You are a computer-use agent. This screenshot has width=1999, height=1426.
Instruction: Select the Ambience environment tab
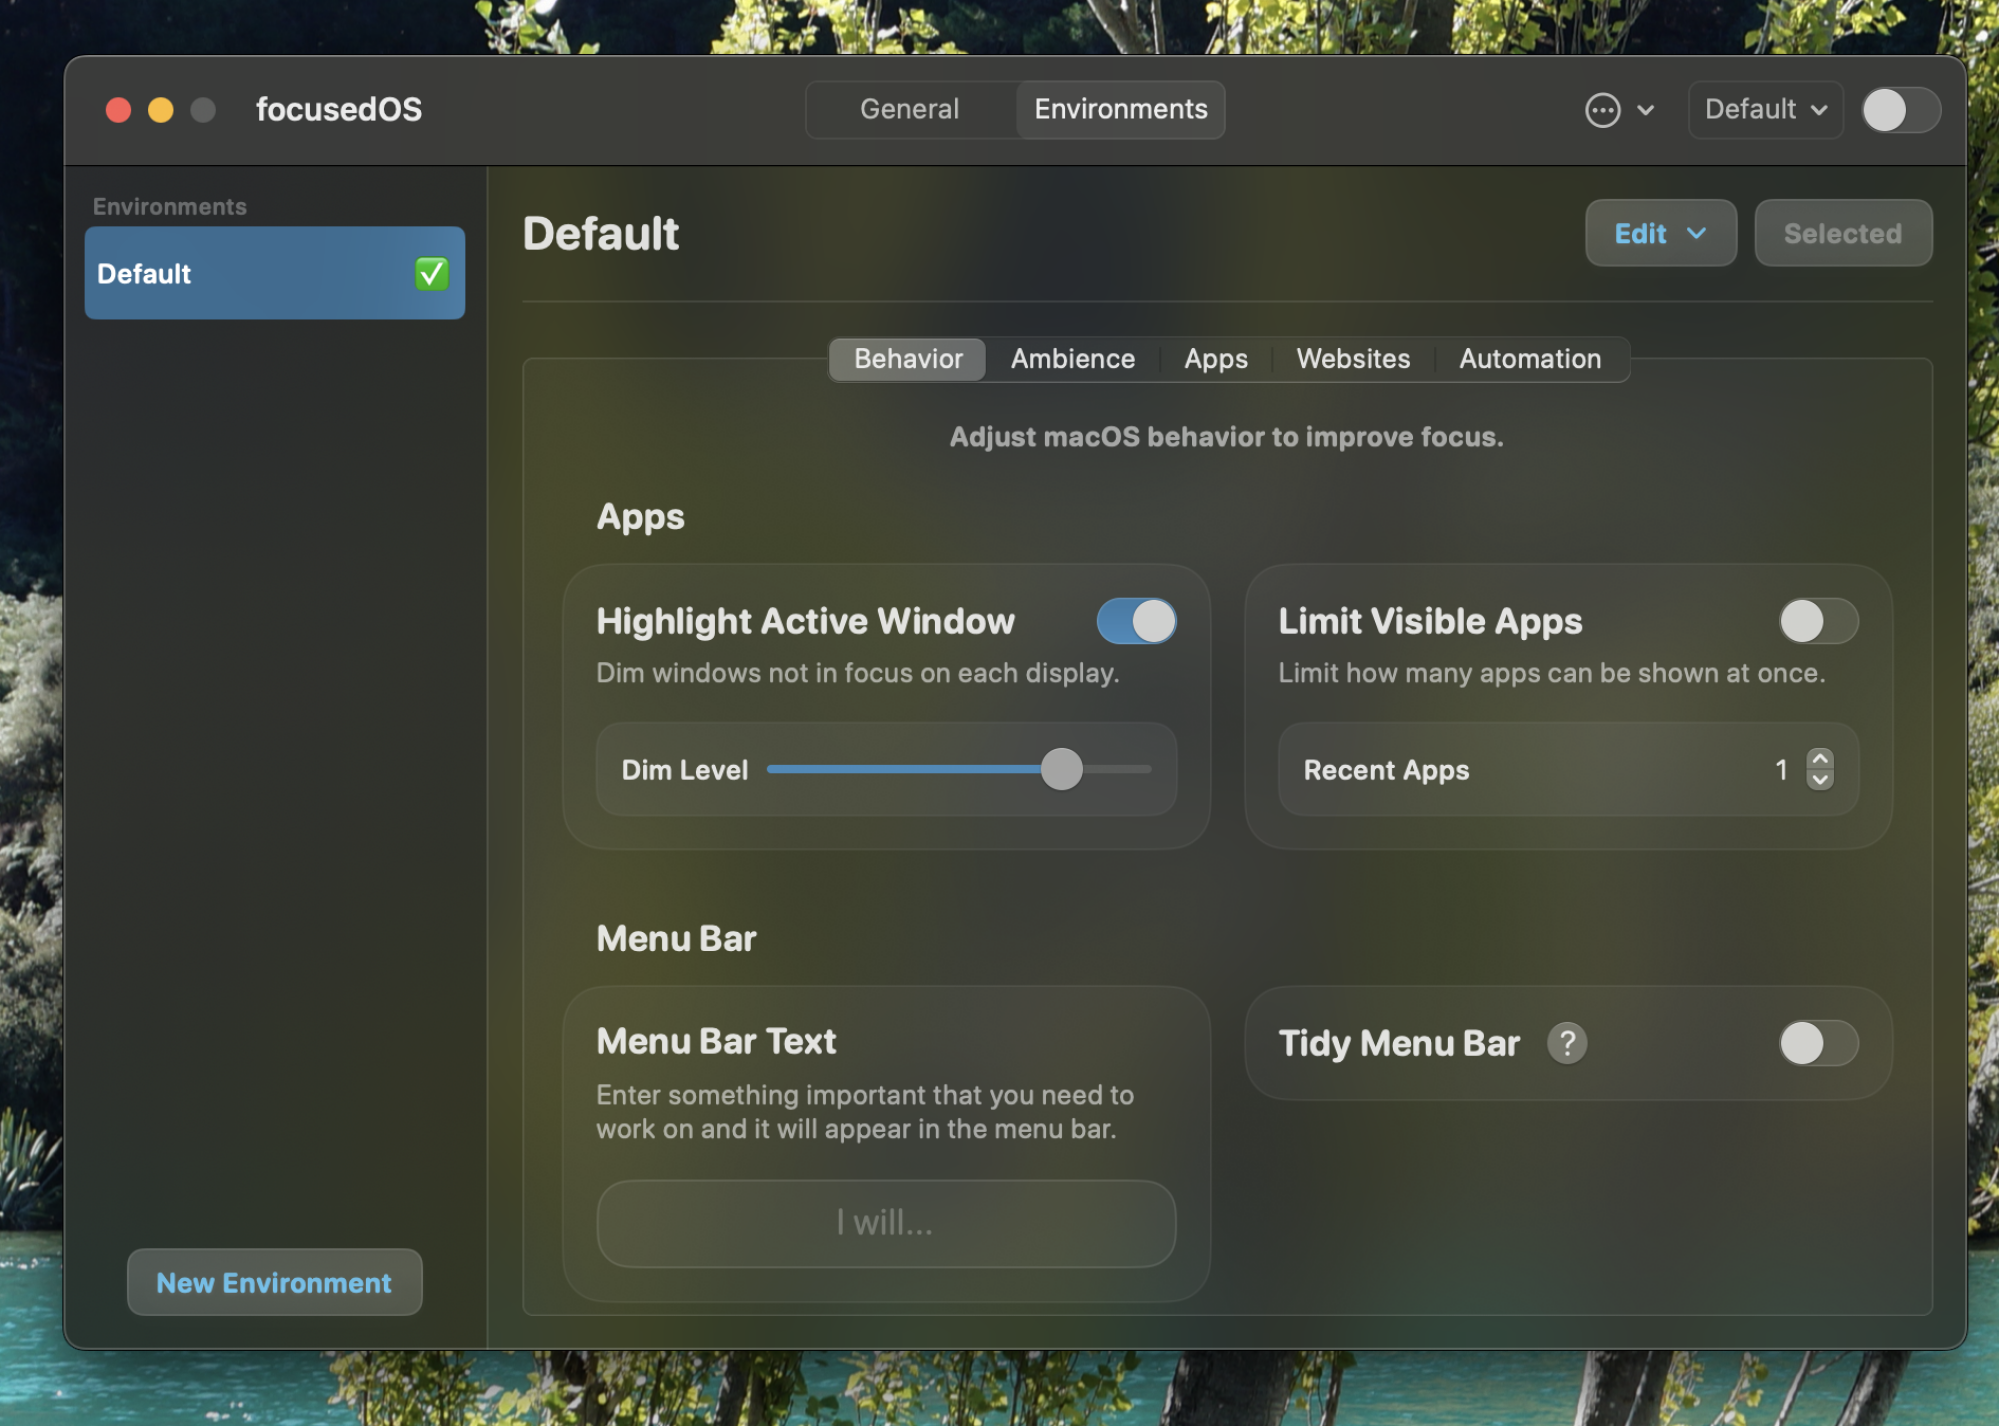point(1071,358)
